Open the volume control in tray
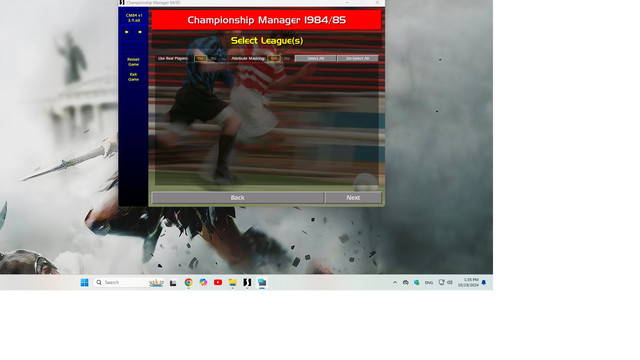The image size is (640, 360). [x=449, y=282]
